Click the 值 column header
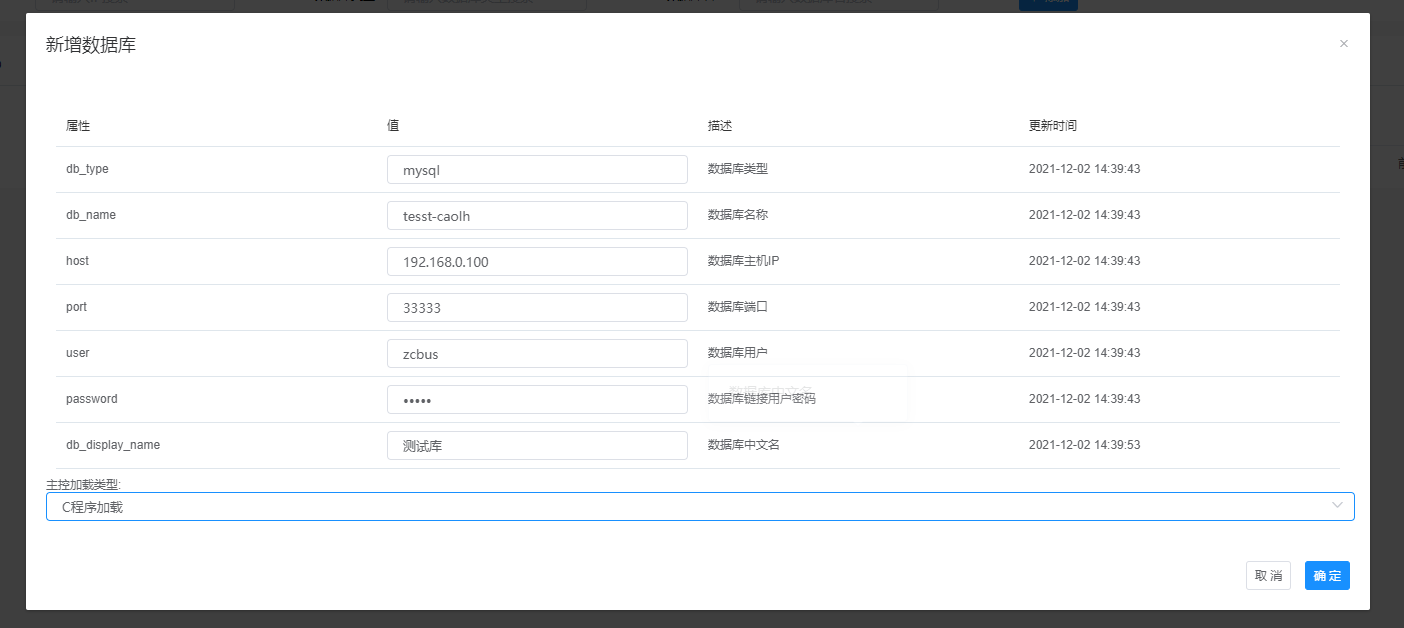 coord(393,126)
